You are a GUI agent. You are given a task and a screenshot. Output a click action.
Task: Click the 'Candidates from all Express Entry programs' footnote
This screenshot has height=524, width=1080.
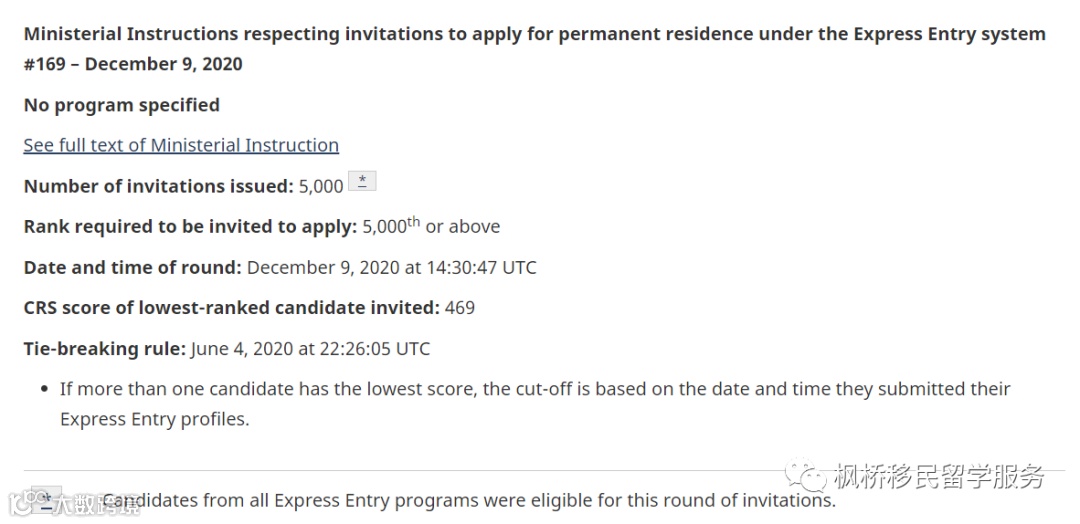470,500
